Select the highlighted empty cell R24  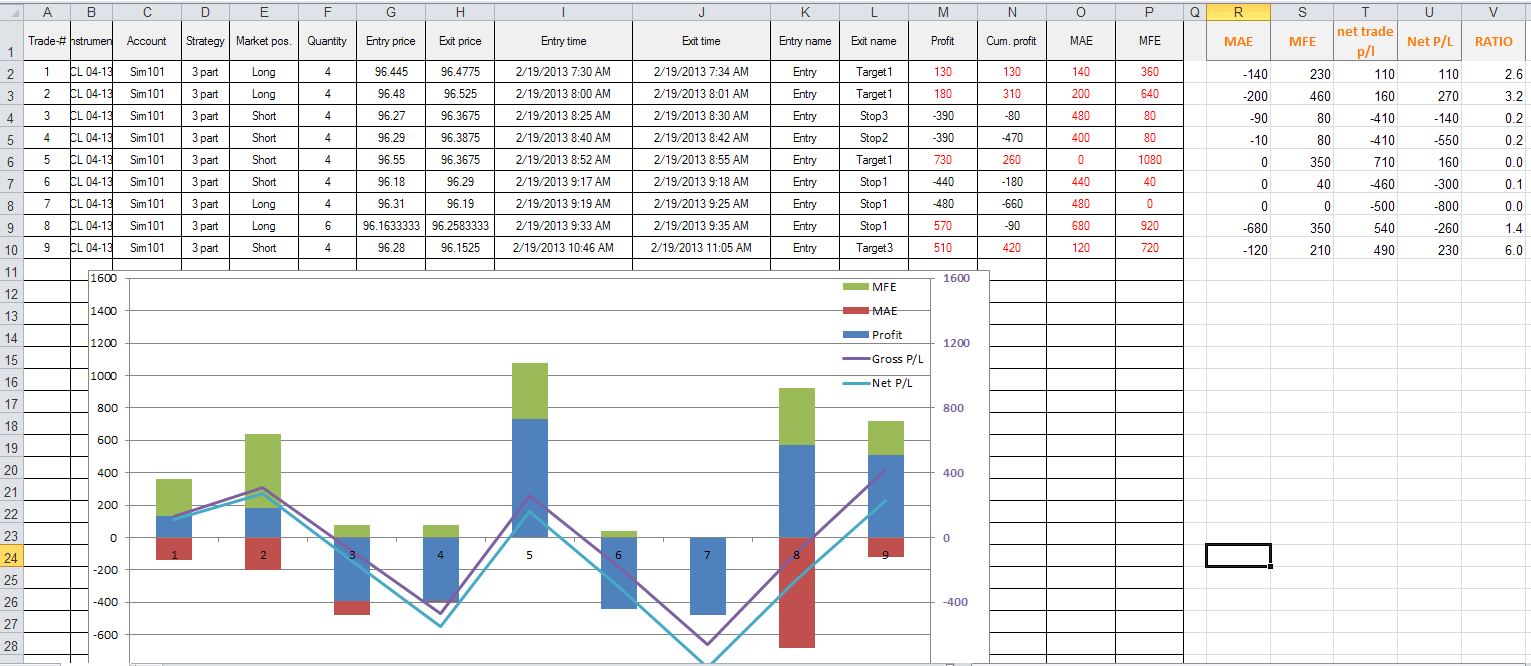(1238, 555)
